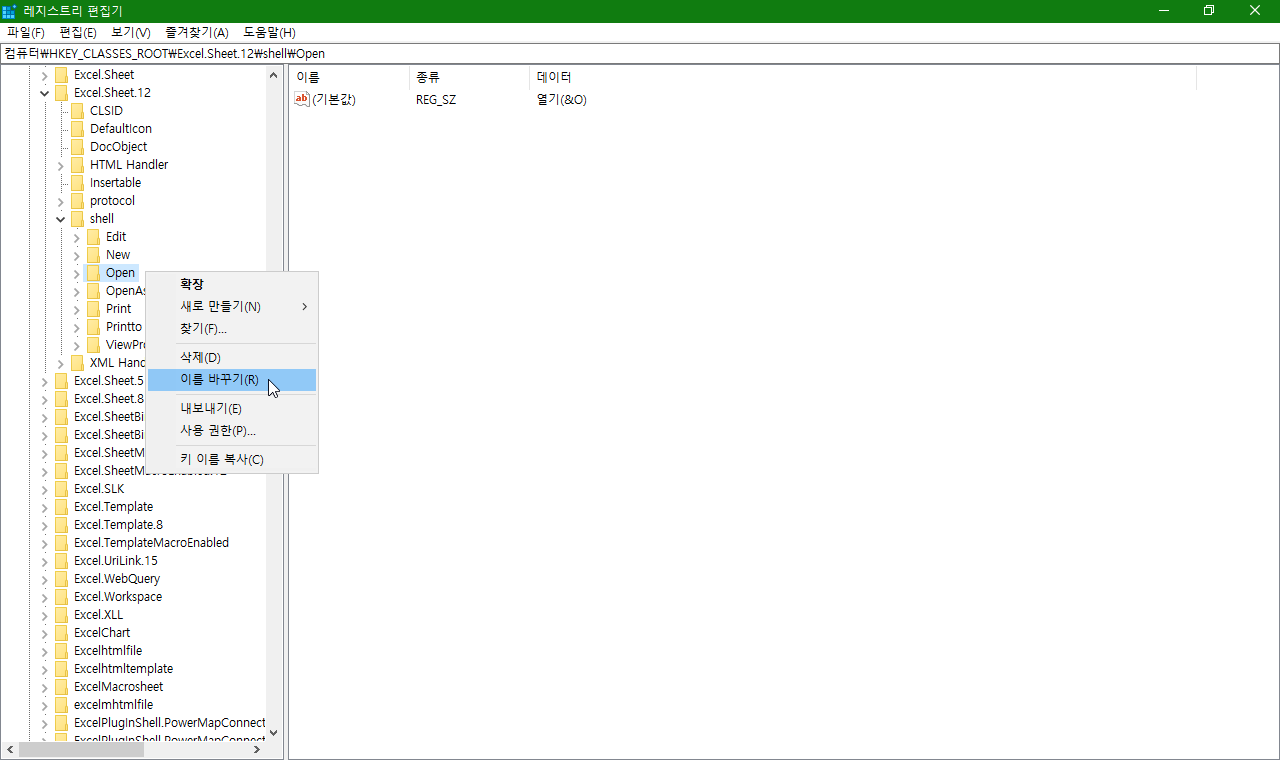Expand the Excel.SLK key
Viewport: 1280px width, 760px height.
[x=44, y=489]
